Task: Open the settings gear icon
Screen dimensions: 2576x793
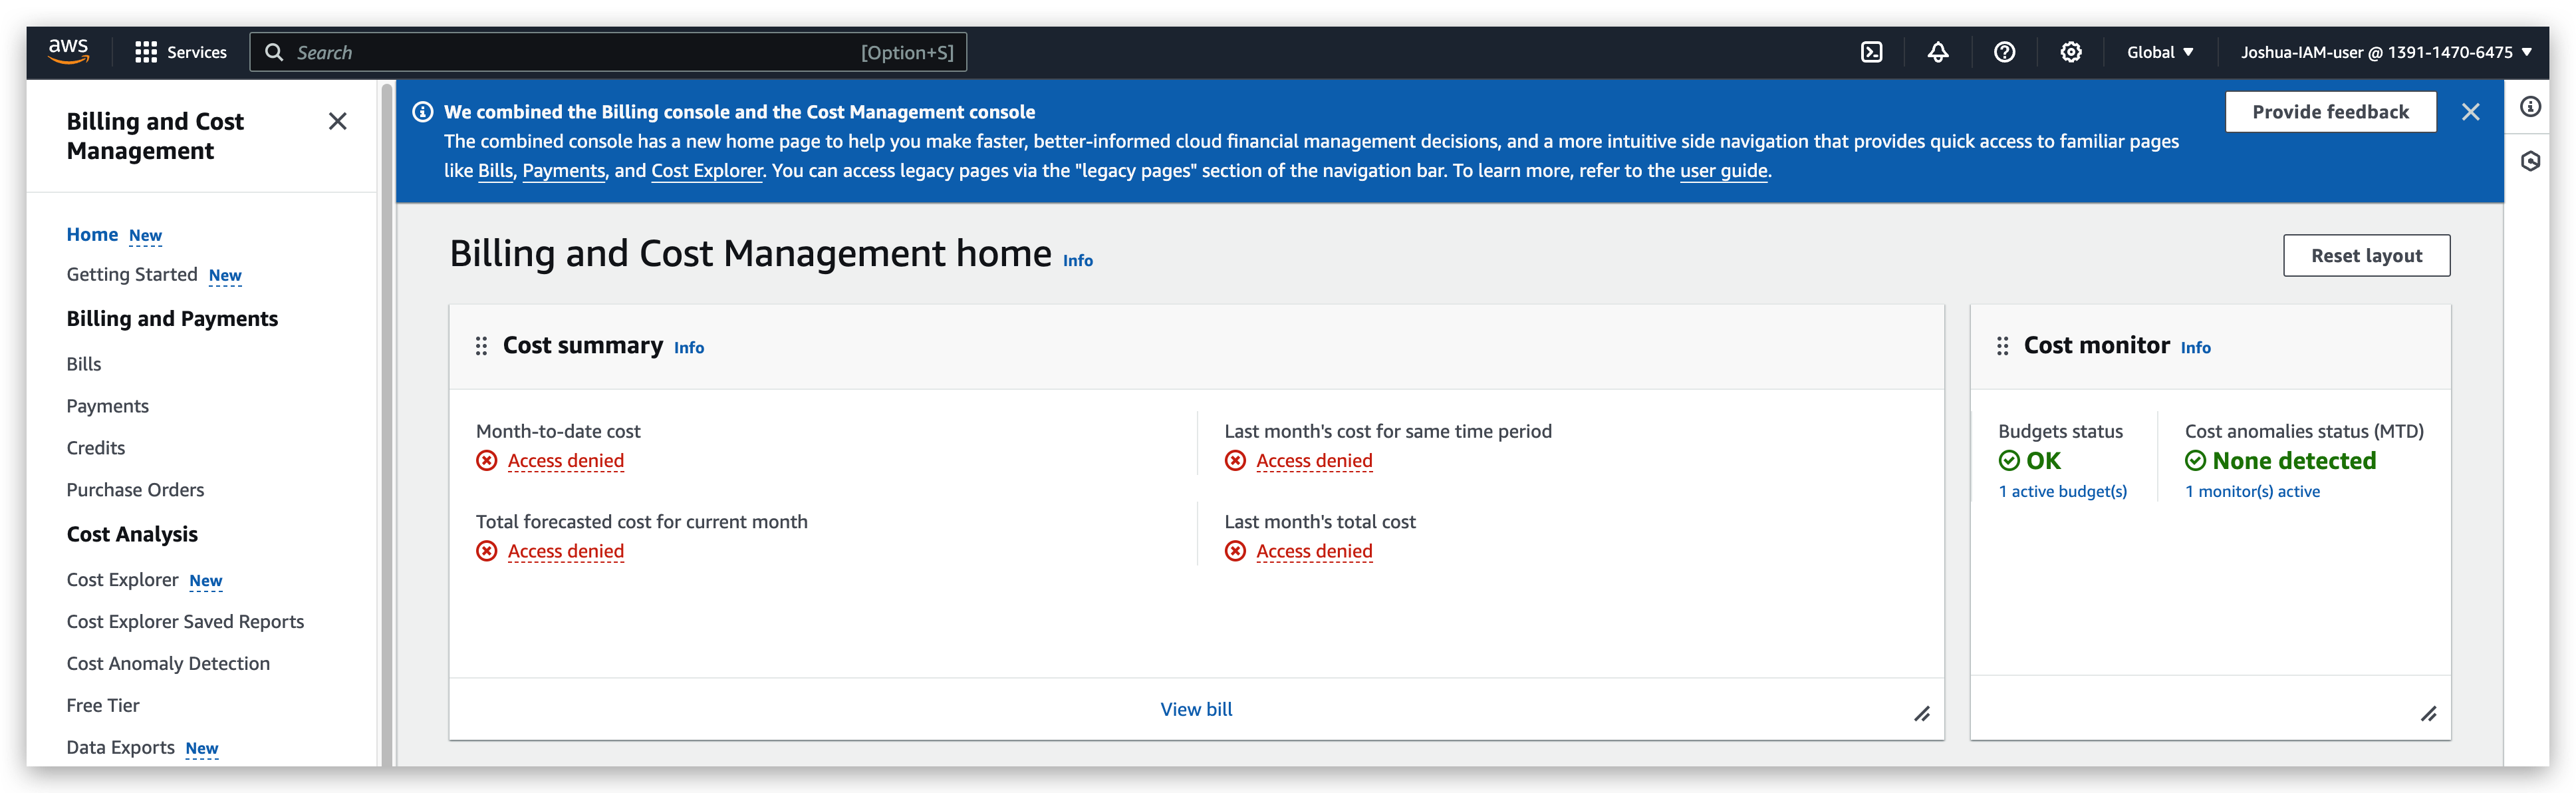Action: 2070,52
